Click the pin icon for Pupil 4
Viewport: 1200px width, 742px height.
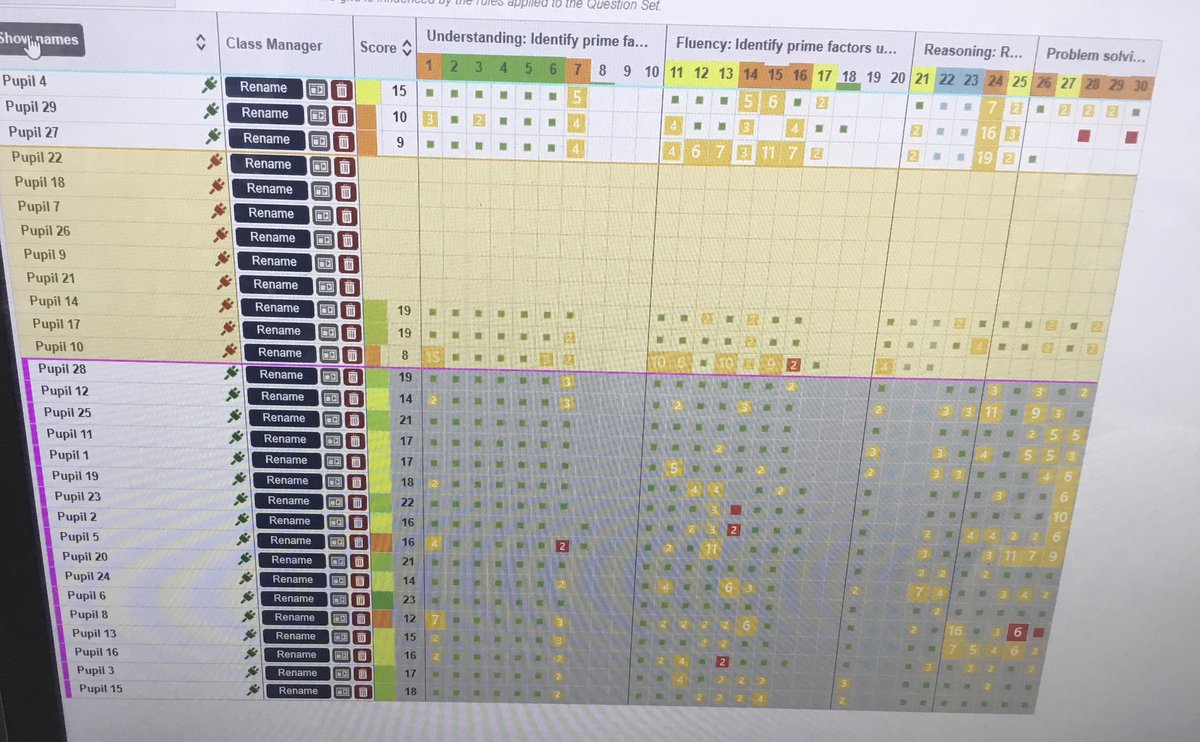click(210, 86)
